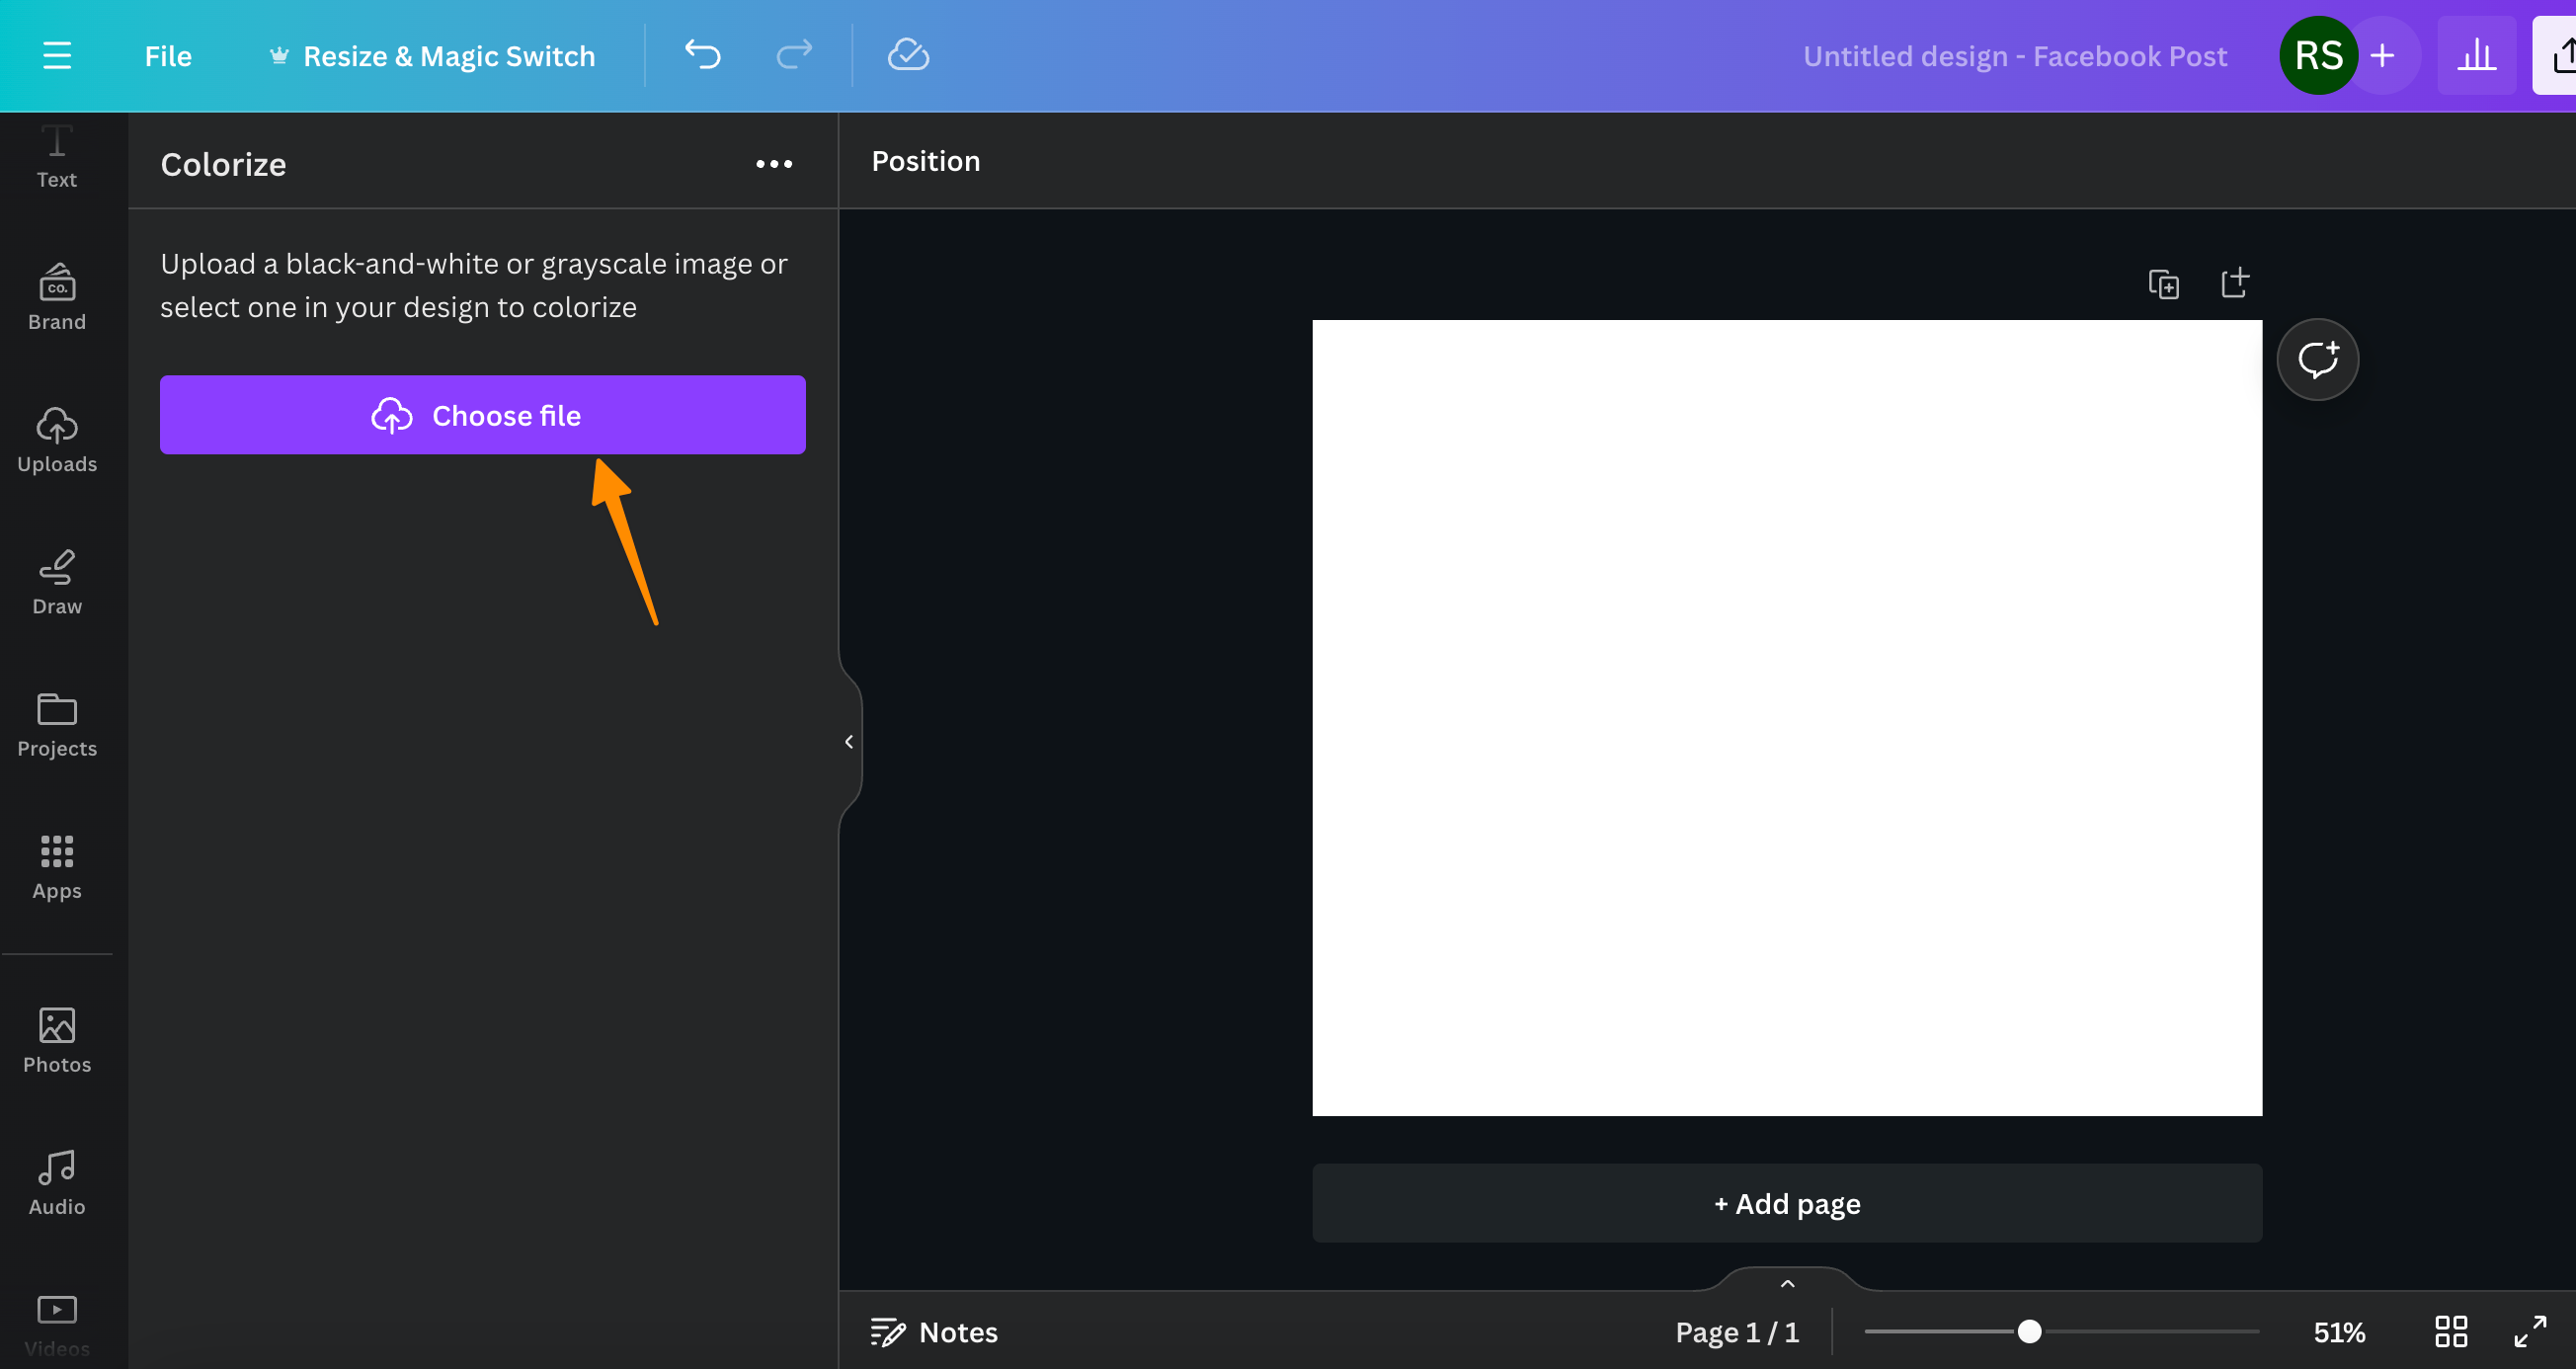Open Colorize panel options menu
This screenshot has width=2576, height=1369.
(x=773, y=163)
